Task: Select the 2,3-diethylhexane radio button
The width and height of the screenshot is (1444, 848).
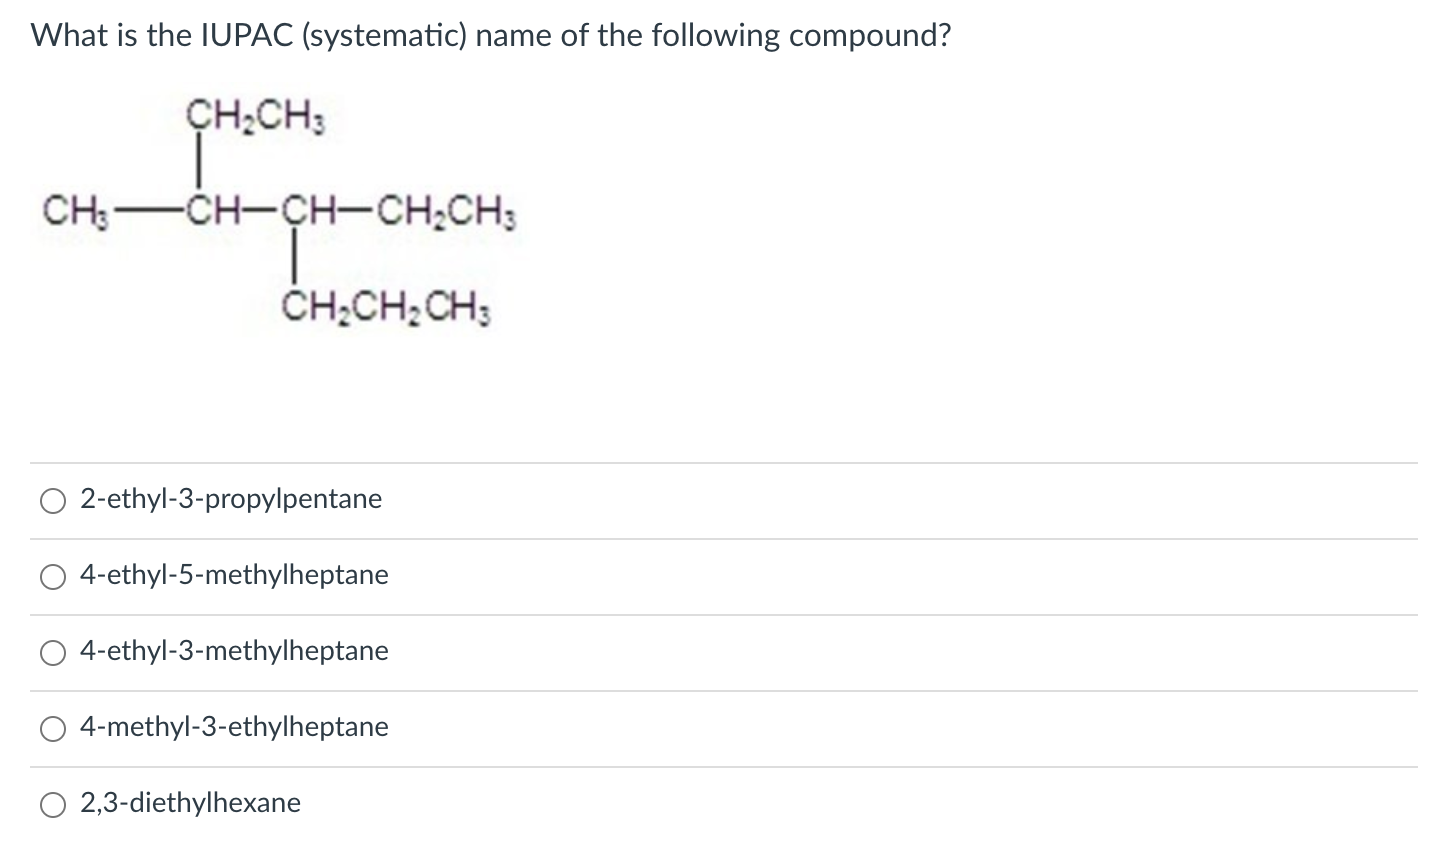Action: point(52,804)
